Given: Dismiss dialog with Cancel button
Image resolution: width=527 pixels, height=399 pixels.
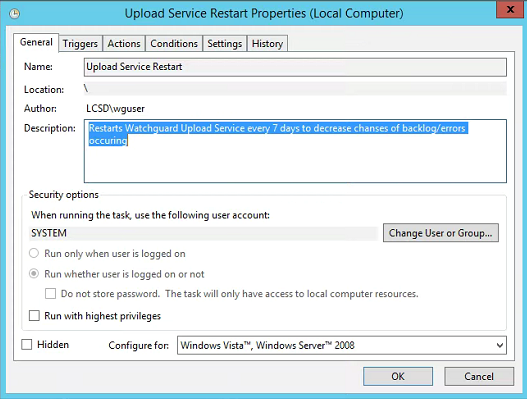Looking at the screenshot, I should click(x=479, y=376).
